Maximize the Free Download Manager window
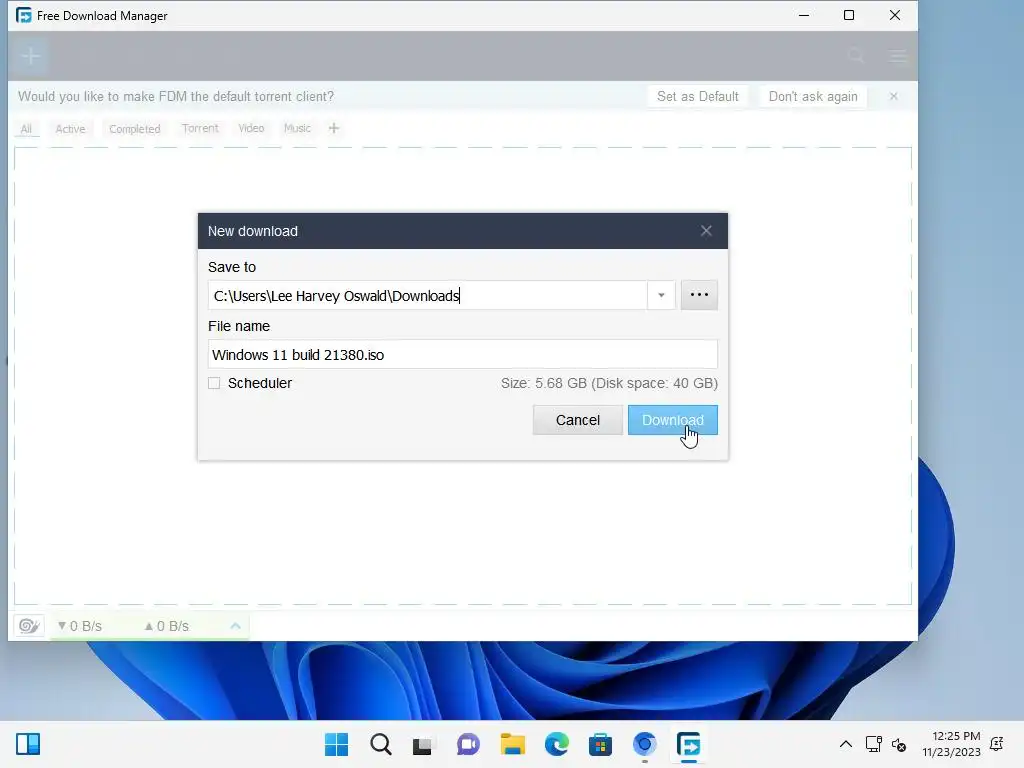This screenshot has height=768, width=1024. click(x=849, y=15)
